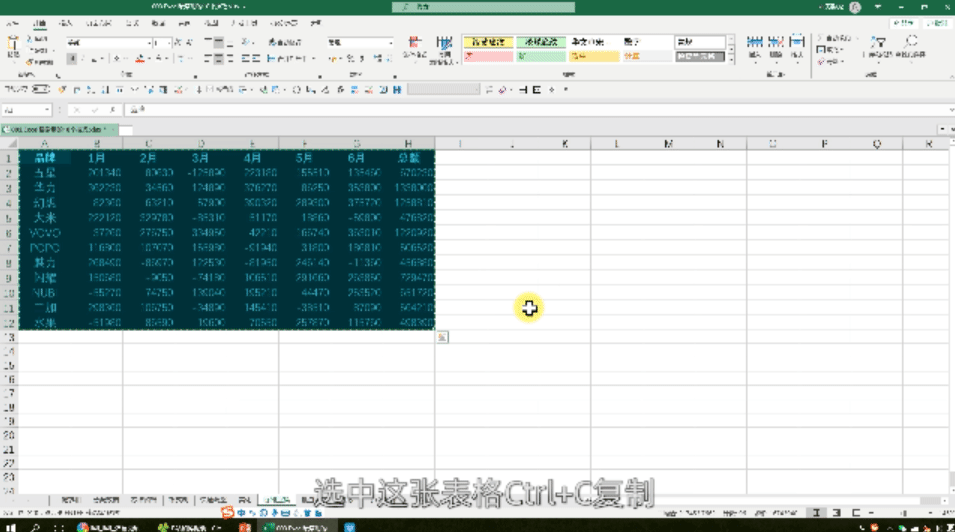Toggle Bold formatting

(x=71, y=59)
